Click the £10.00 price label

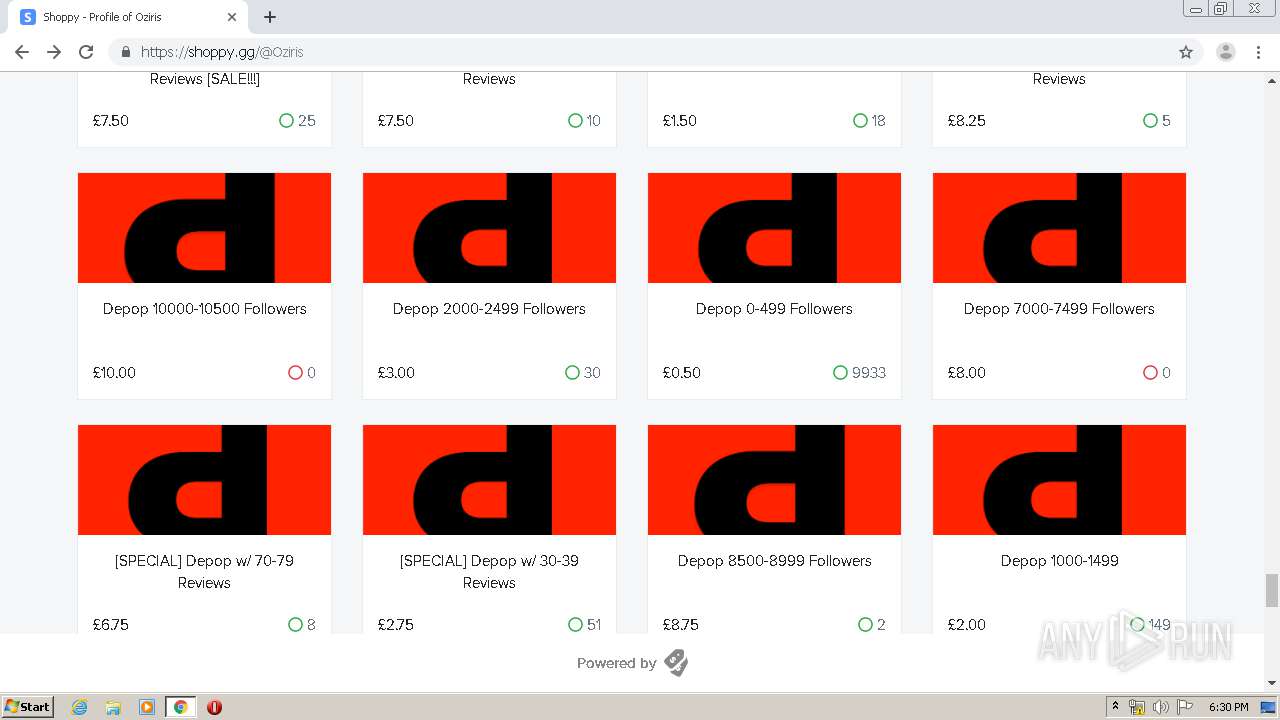pyautogui.click(x=114, y=373)
